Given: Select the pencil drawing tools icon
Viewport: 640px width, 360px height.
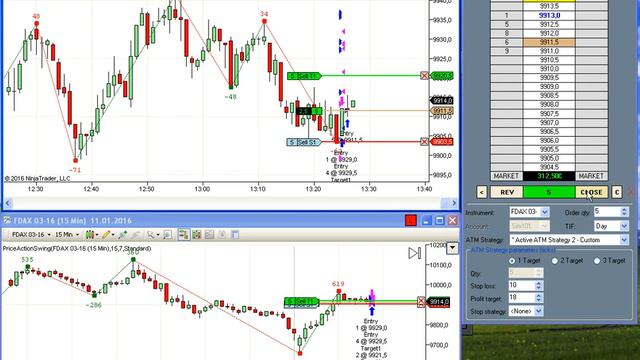Looking at the screenshot, I should tap(106, 235).
